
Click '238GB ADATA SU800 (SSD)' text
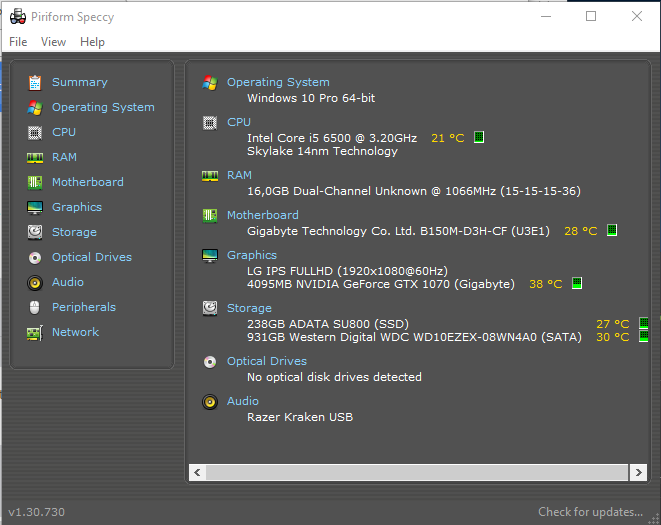pos(328,324)
